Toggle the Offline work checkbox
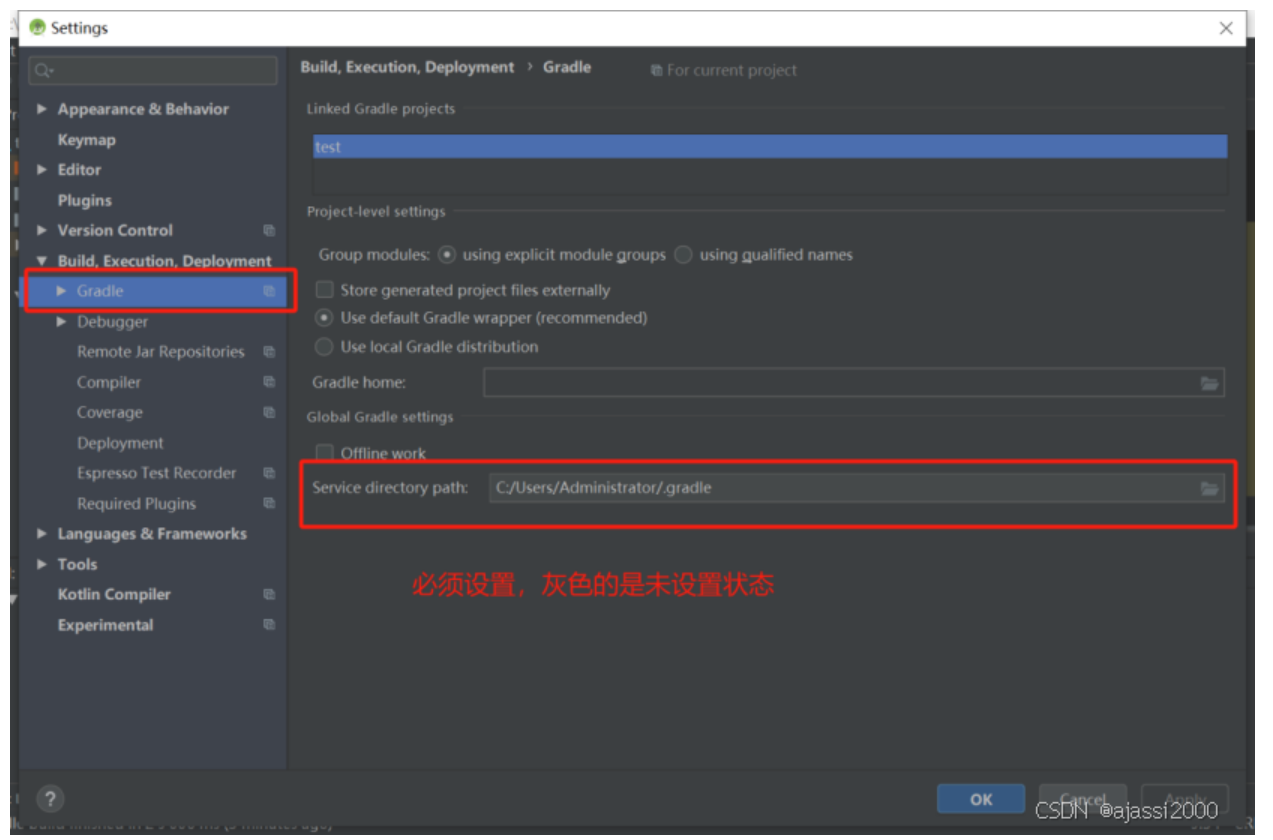 point(324,453)
